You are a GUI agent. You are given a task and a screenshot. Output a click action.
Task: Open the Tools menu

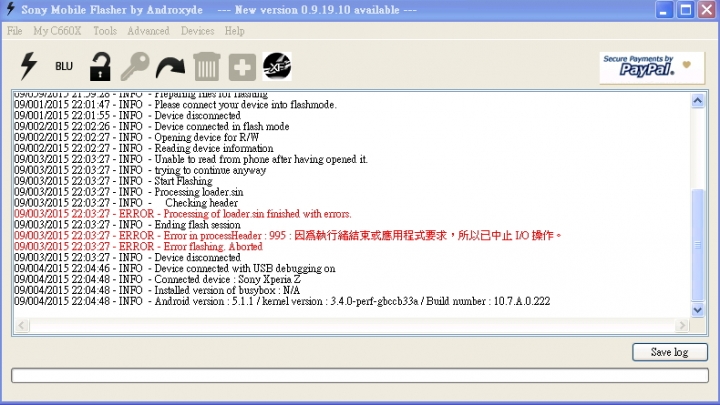[x=105, y=31]
